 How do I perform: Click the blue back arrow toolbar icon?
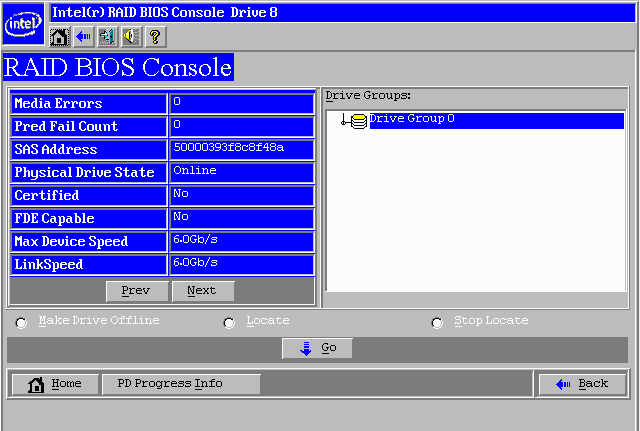pos(83,37)
